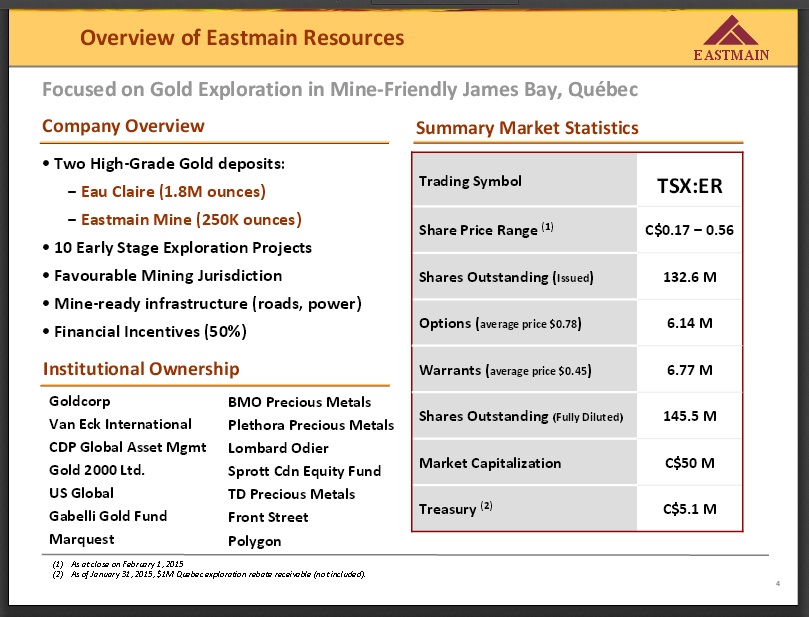The image size is (809, 617).
Task: Select 'Plethora Precious Metals' entry
Action: click(x=311, y=425)
